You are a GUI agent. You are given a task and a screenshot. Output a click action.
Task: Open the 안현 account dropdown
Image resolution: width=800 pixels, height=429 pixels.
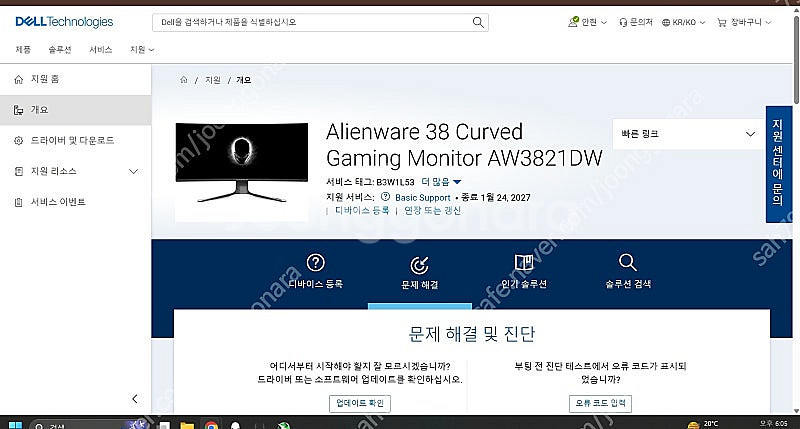(x=587, y=22)
